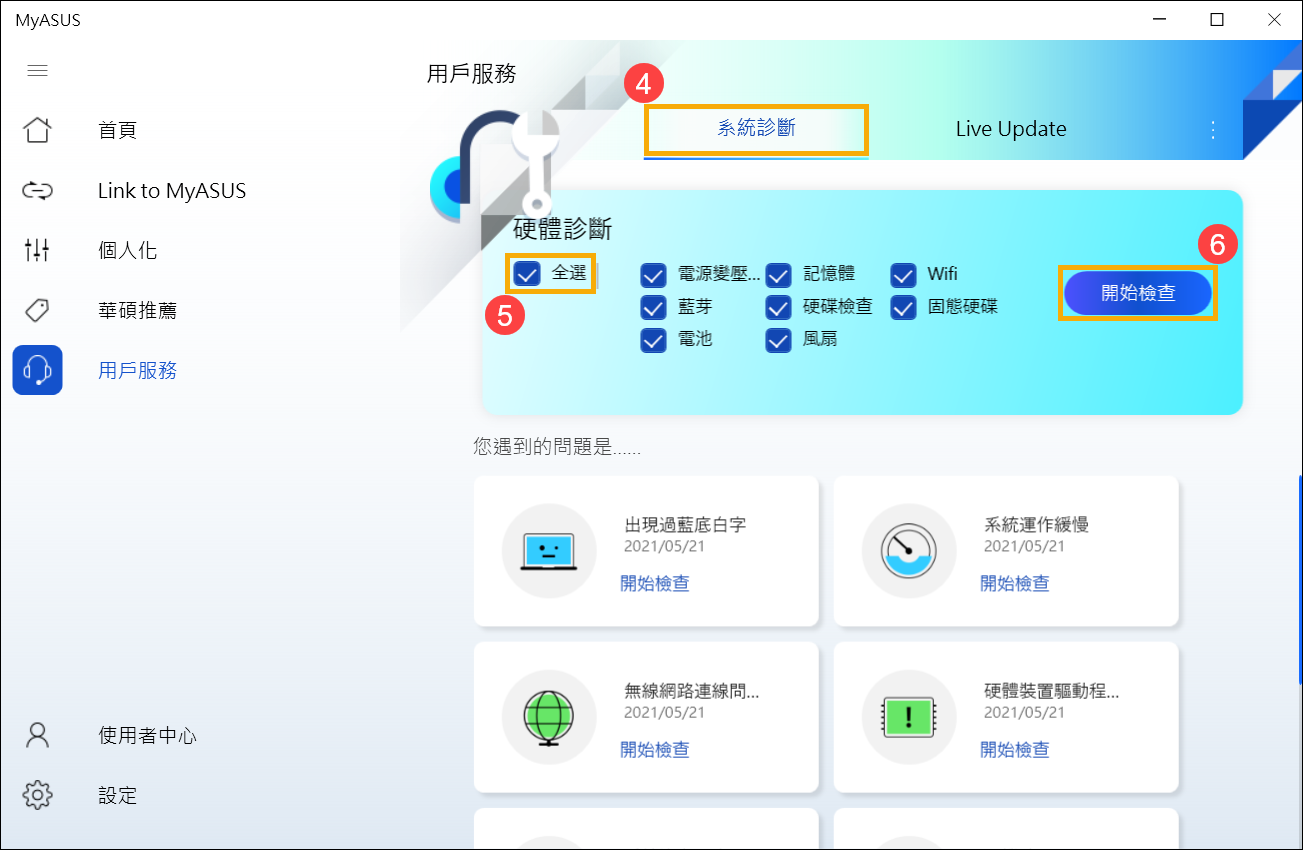The height and width of the screenshot is (850, 1303).
Task: Maximize the MyASUS window
Action: point(1217,20)
